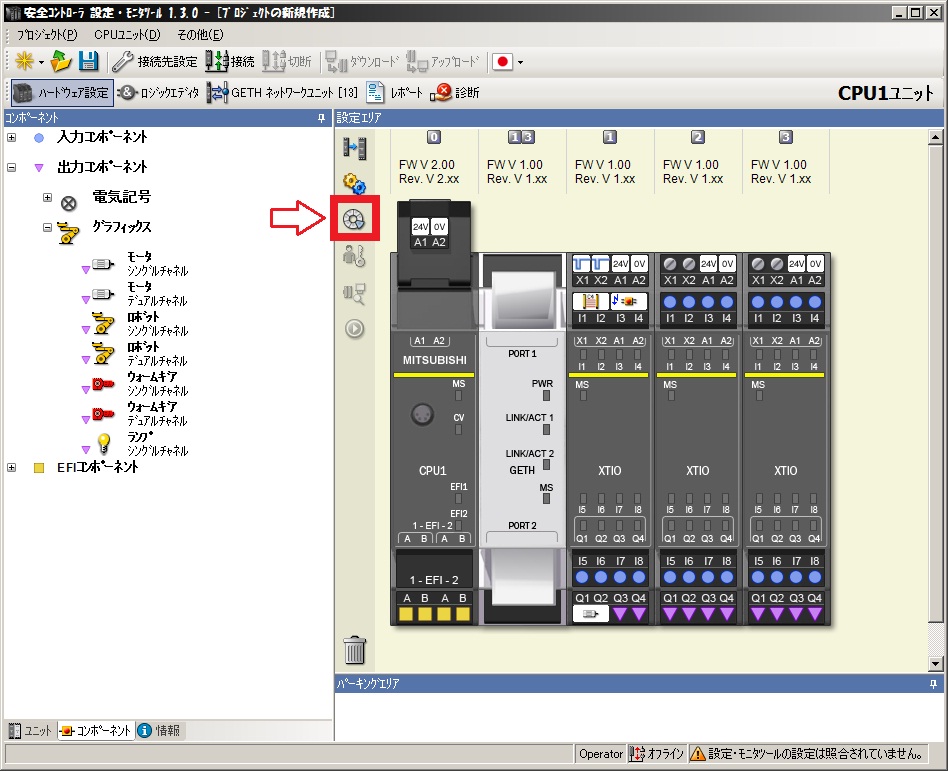The image size is (948, 771).
Task: Click the top icon in settings sidebar
Action: 354,148
